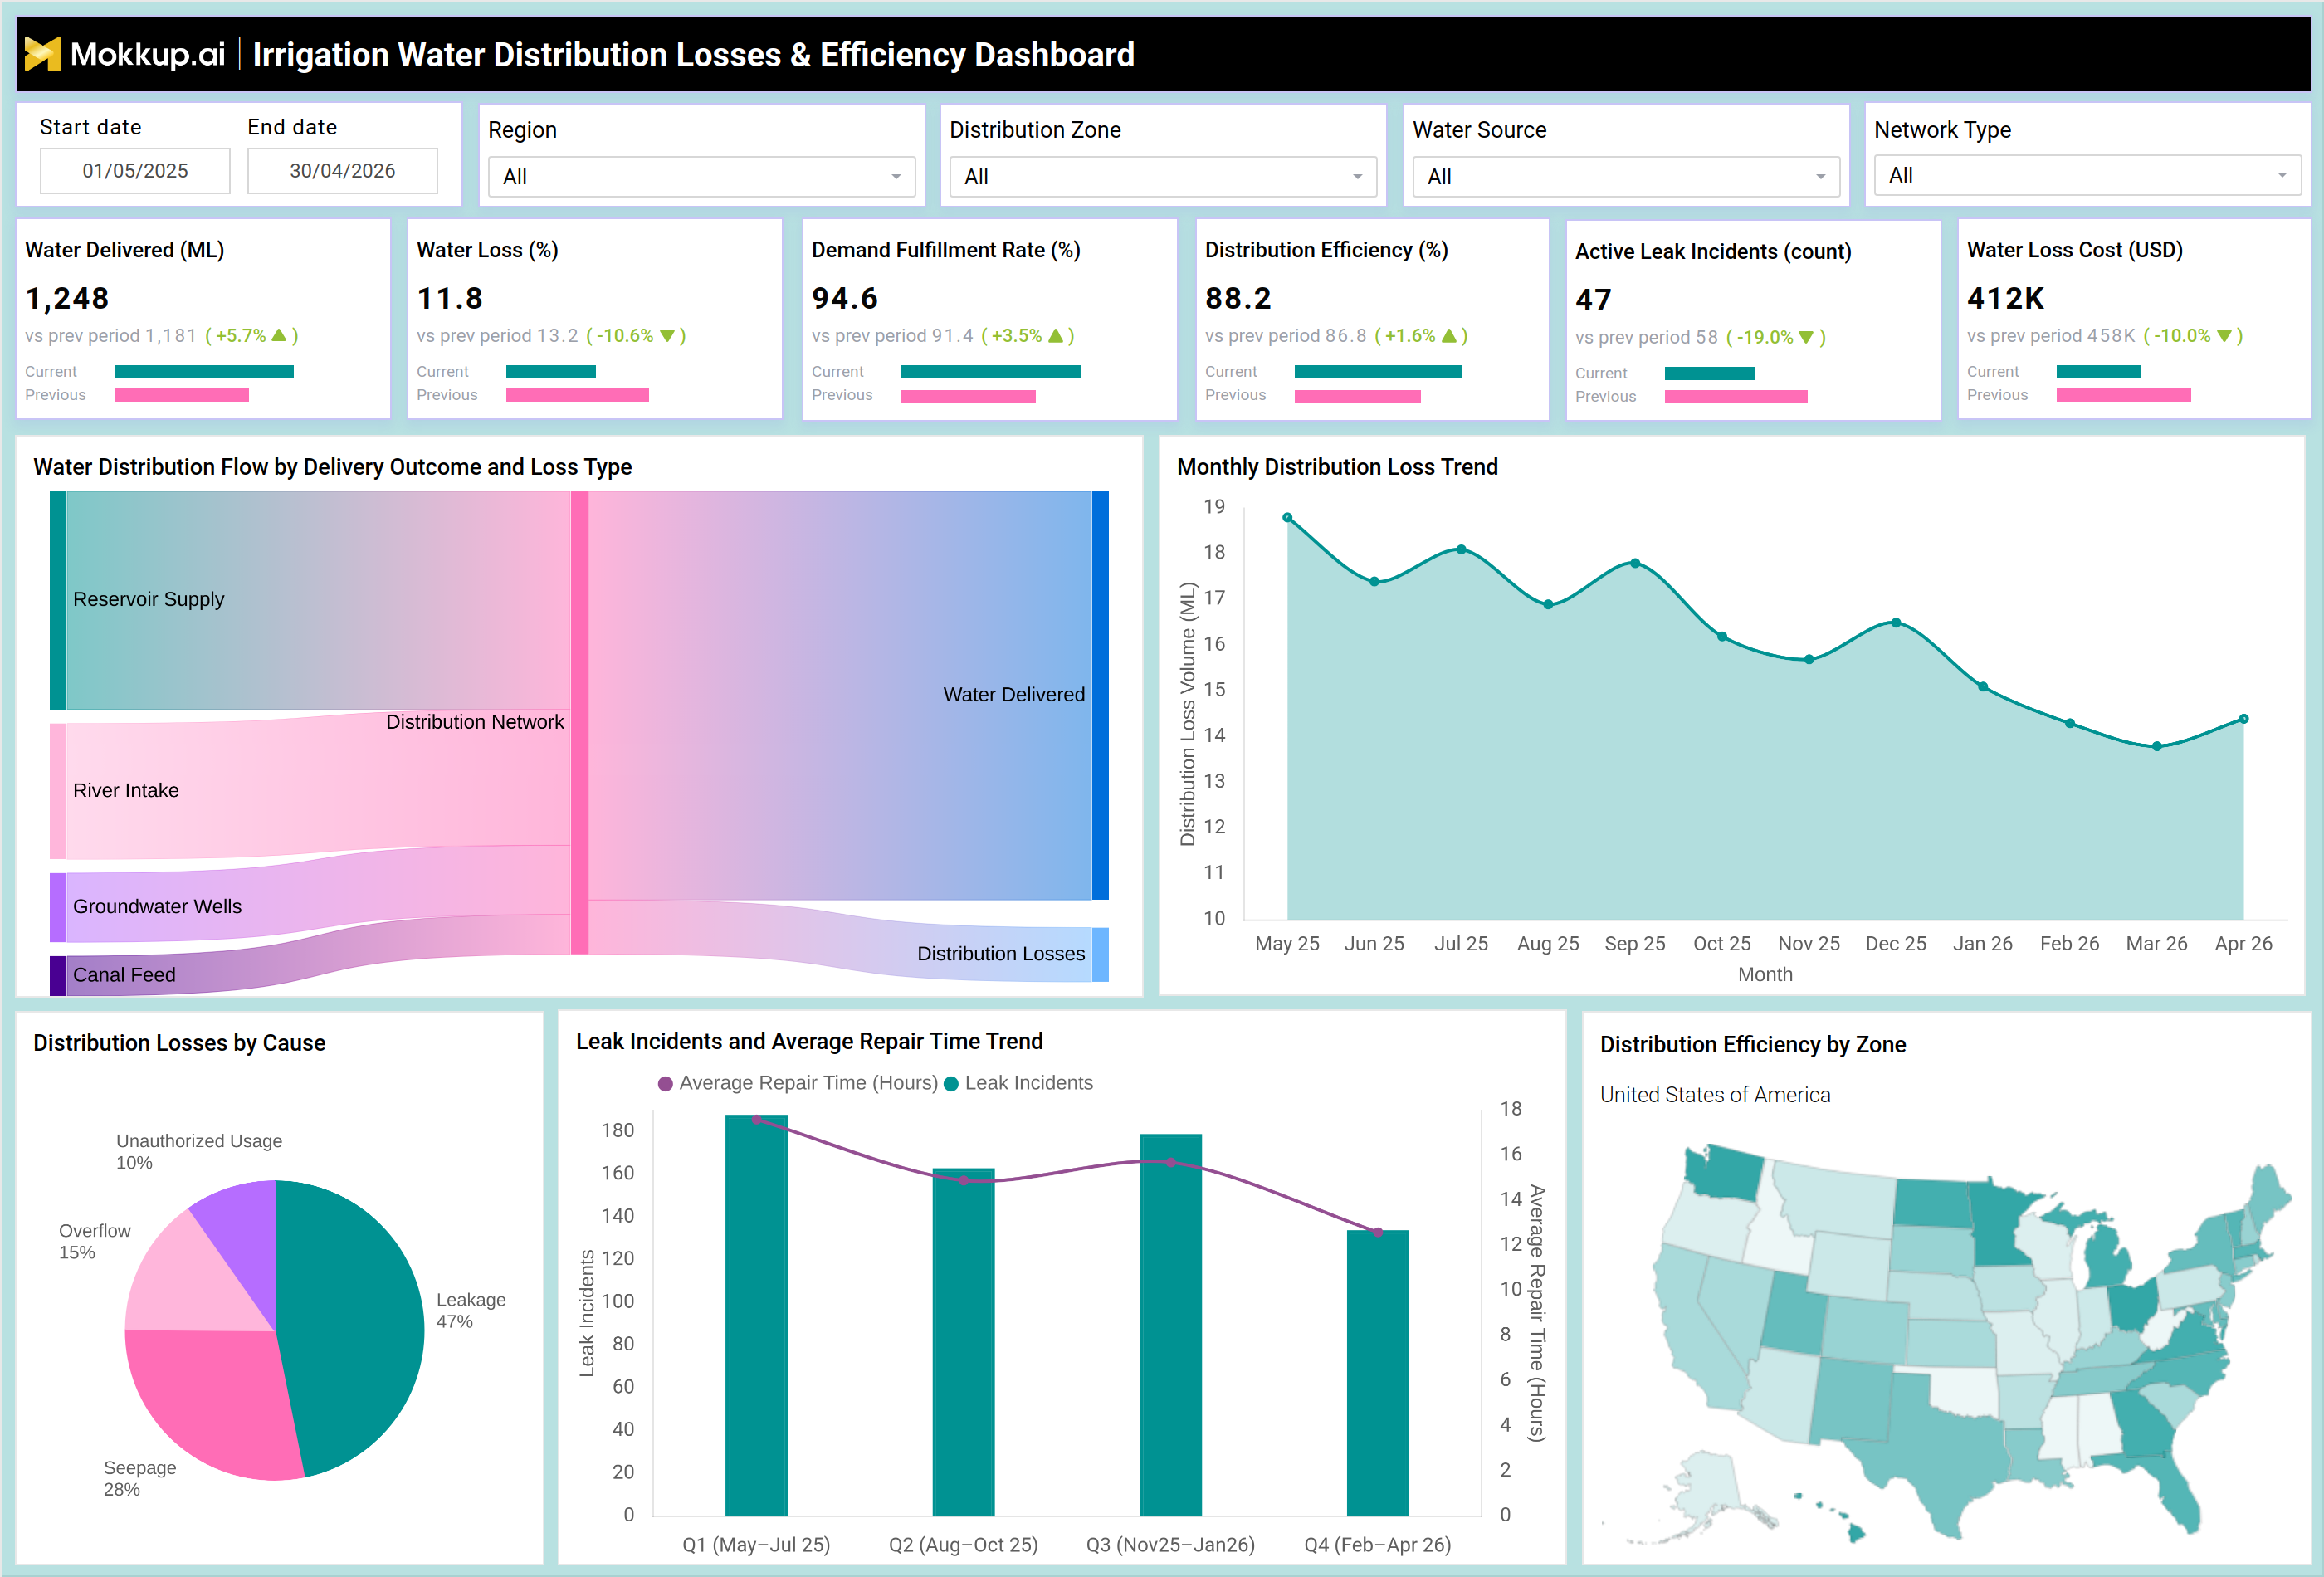Click the +3.5% up arrow in Demand Fulfillment

point(1055,336)
